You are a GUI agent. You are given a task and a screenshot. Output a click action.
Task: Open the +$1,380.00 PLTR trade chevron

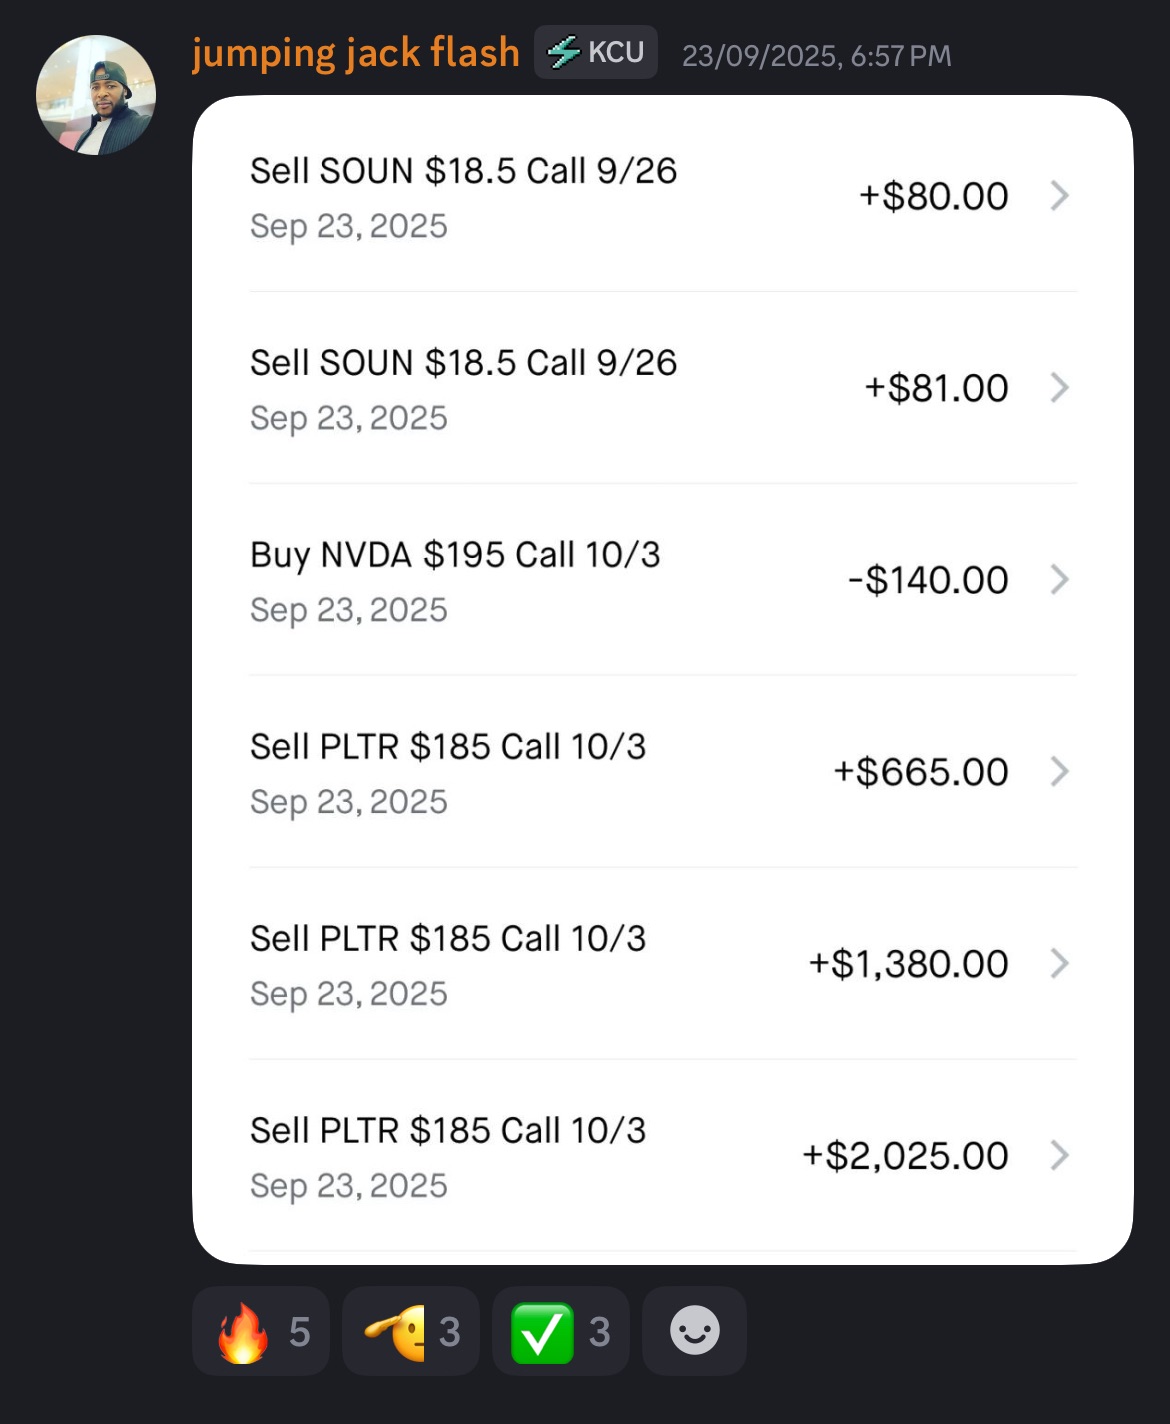coord(1060,964)
